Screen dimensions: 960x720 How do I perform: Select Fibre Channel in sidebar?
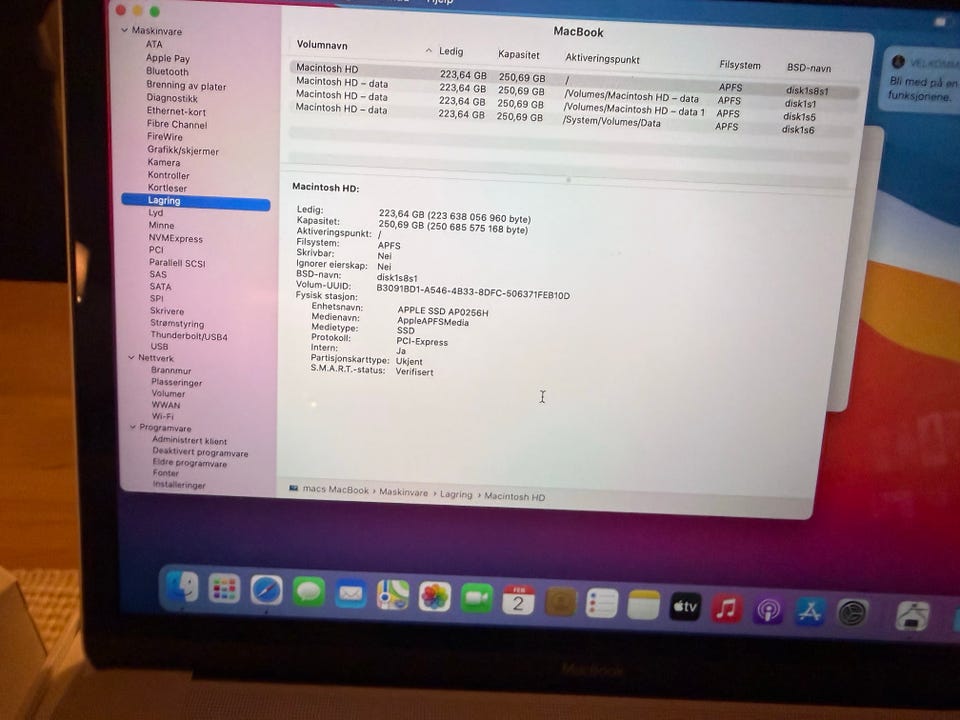pyautogui.click(x=177, y=124)
